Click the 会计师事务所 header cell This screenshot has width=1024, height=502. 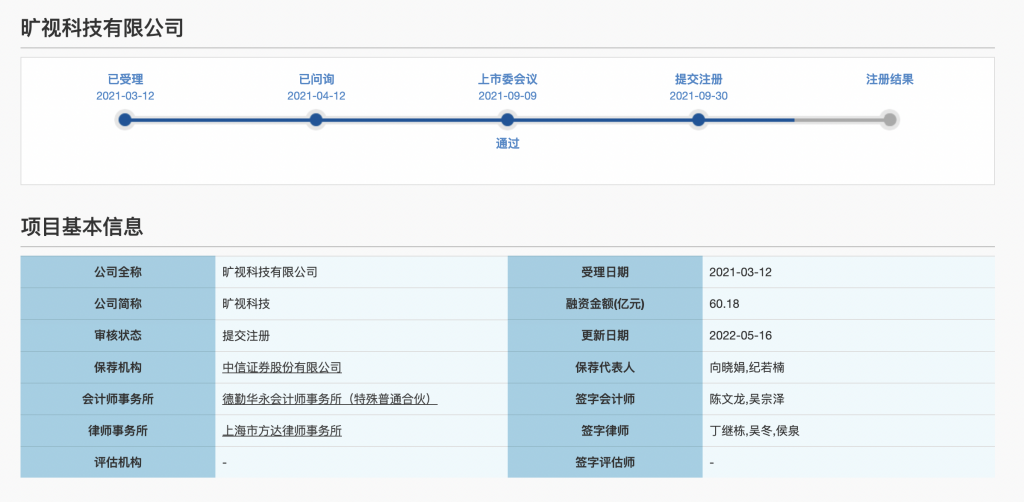pos(118,399)
